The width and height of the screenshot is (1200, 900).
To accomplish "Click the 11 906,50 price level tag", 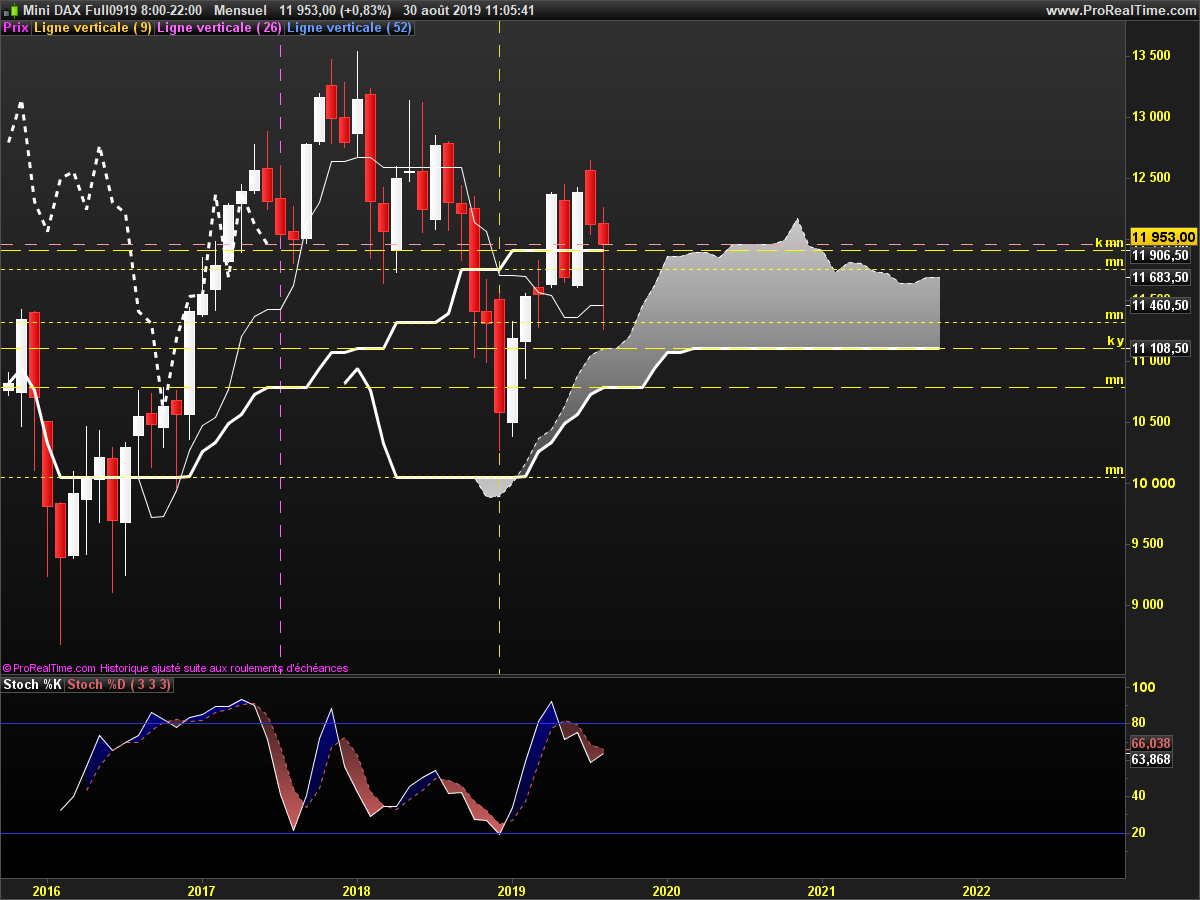I will tap(1160, 255).
